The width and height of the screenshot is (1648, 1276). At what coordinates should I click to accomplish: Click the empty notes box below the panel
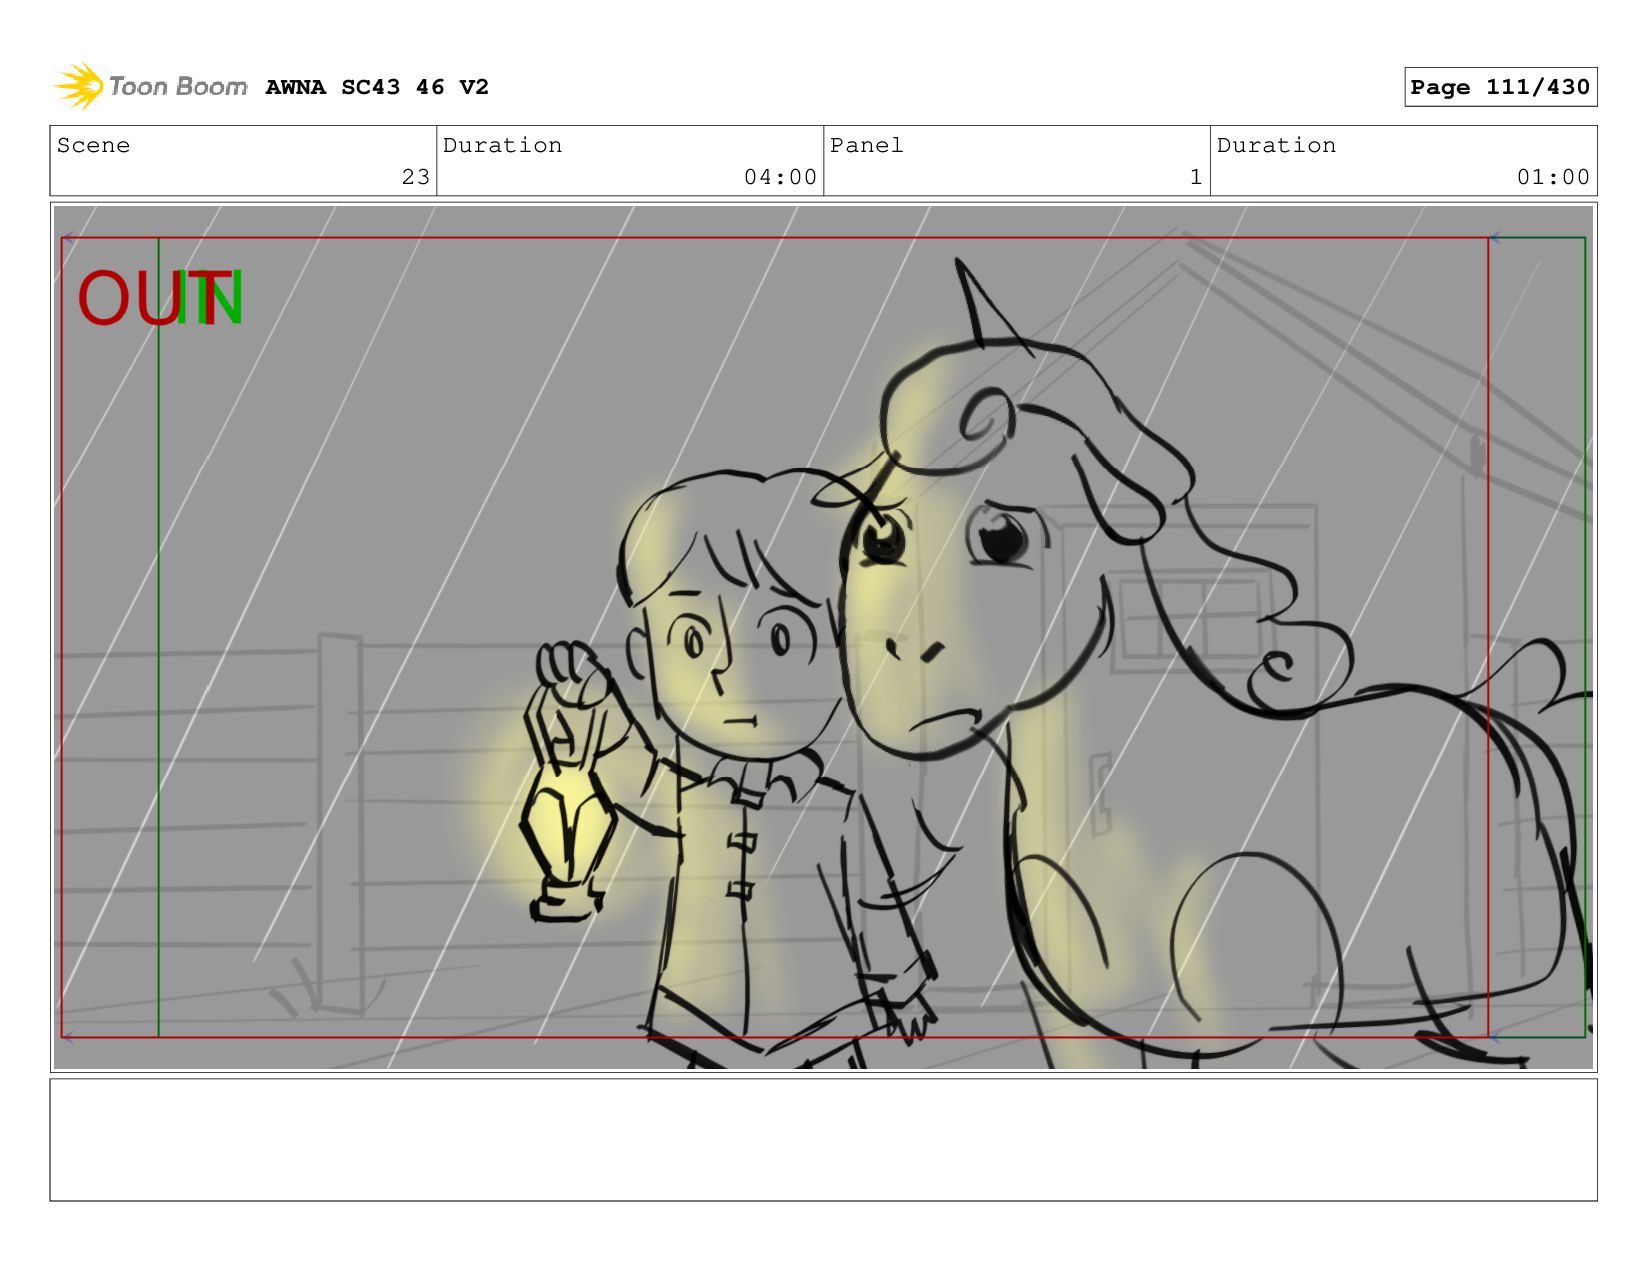823,1139
